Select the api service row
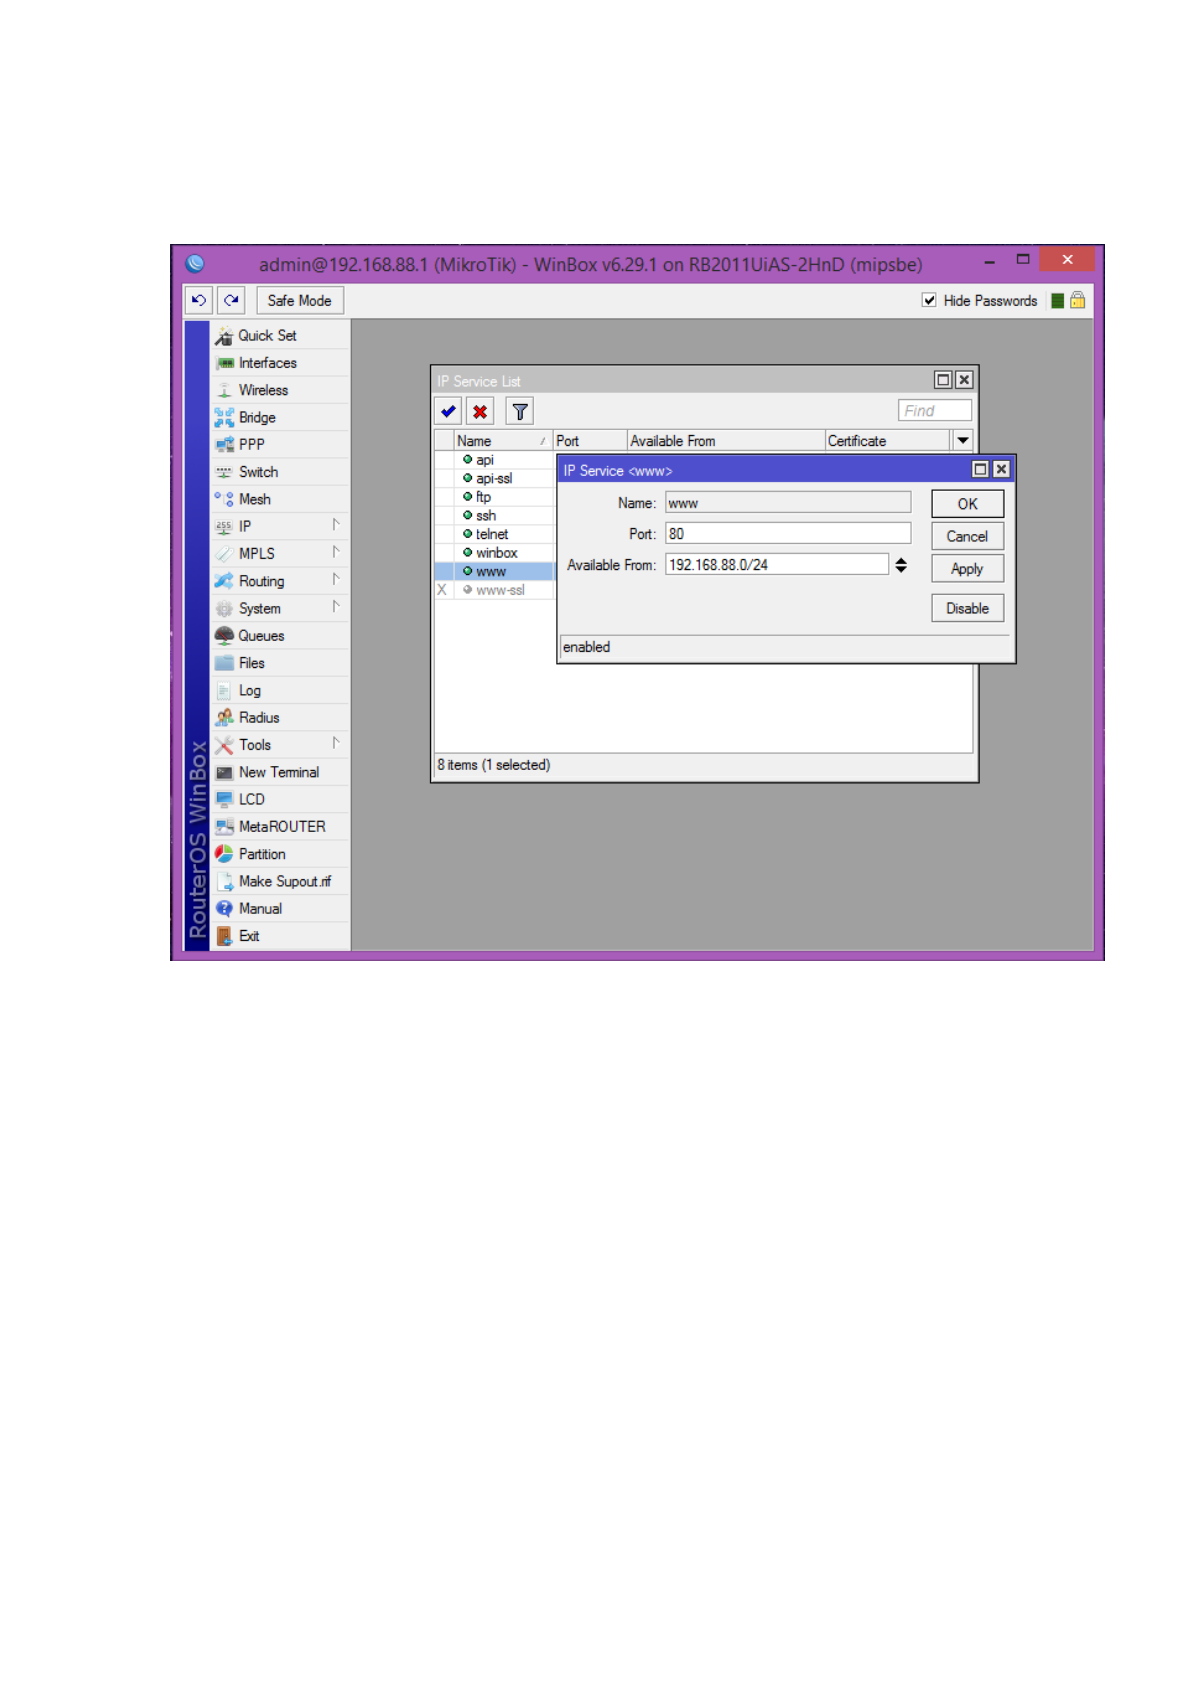The image size is (1191, 1684). click(494, 460)
